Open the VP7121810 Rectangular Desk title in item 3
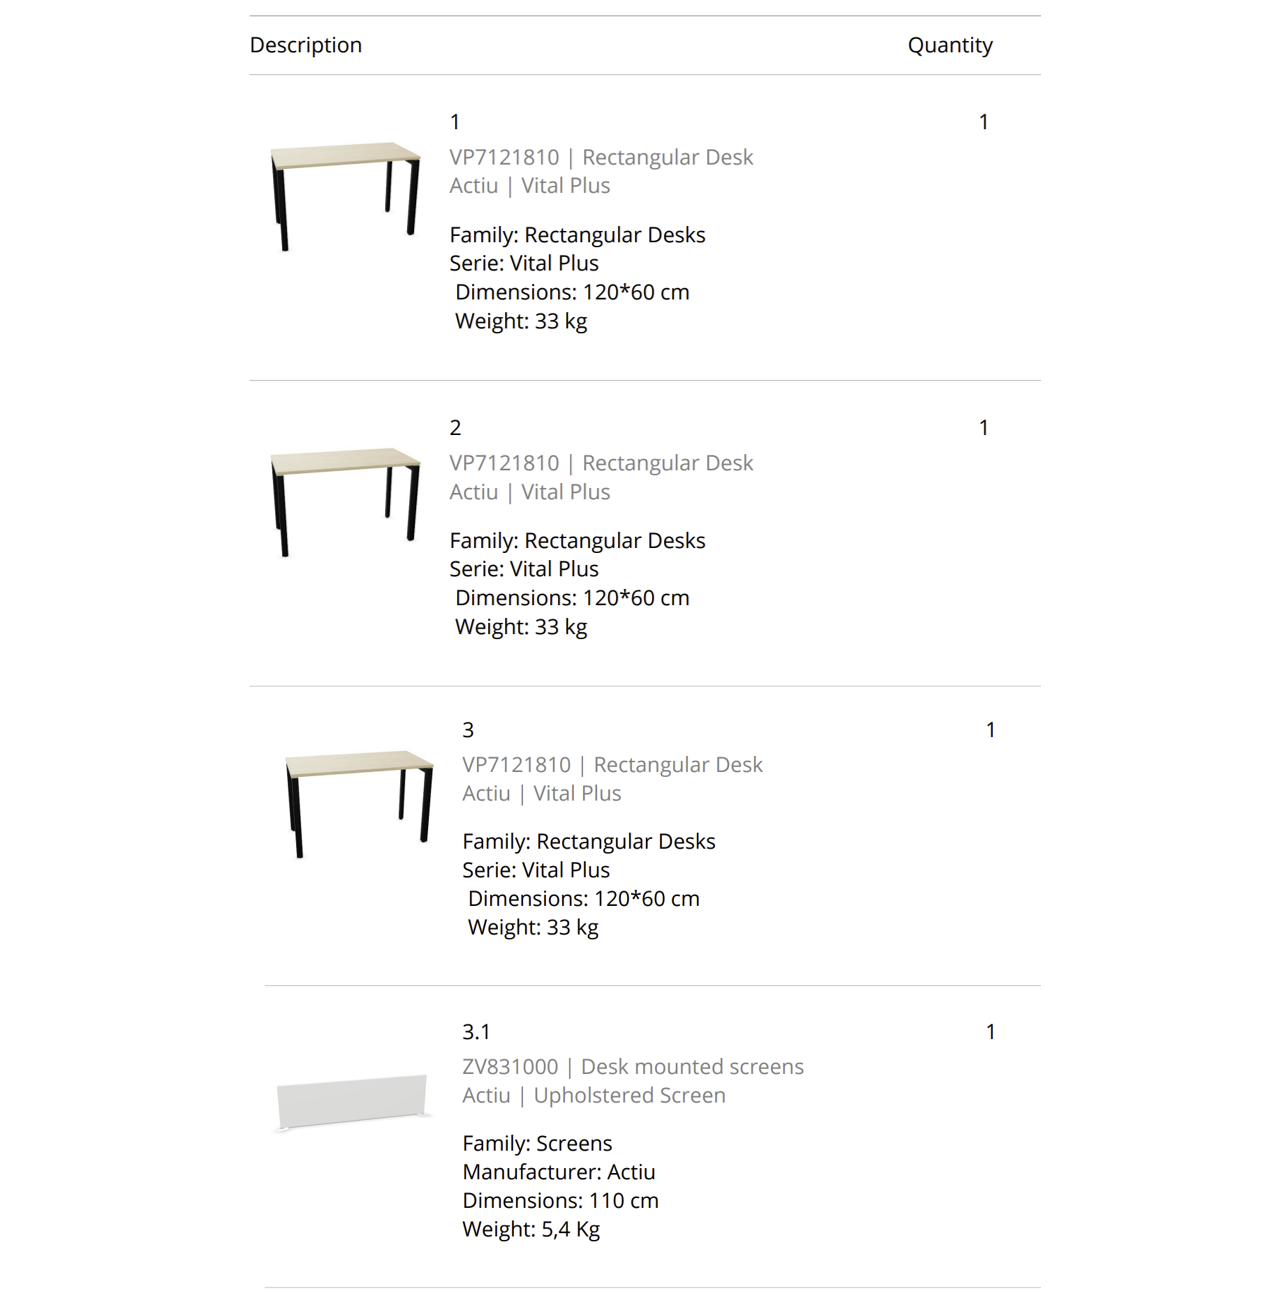This screenshot has width=1268, height=1292. (612, 765)
